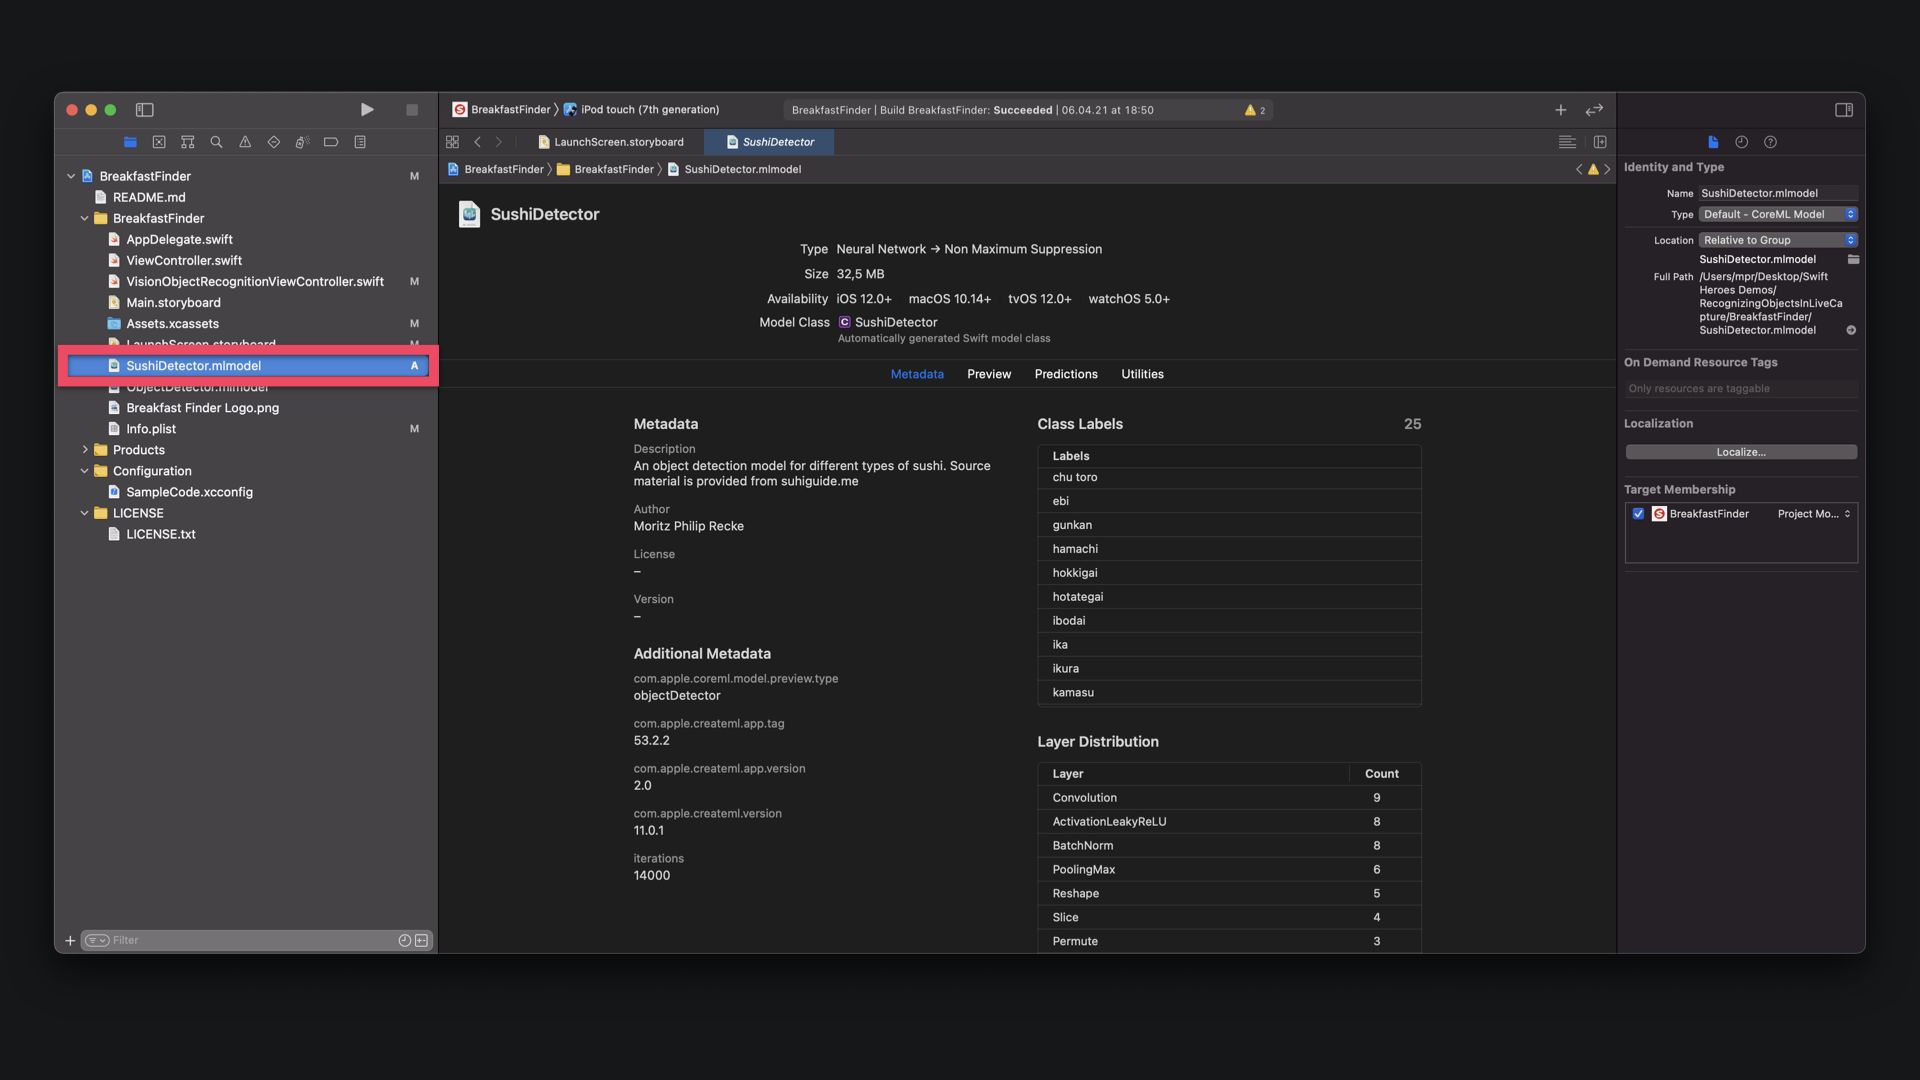Select VisionObjectRecognitionViewController.swift in the file tree
This screenshot has width=1920, height=1080.
click(254, 282)
